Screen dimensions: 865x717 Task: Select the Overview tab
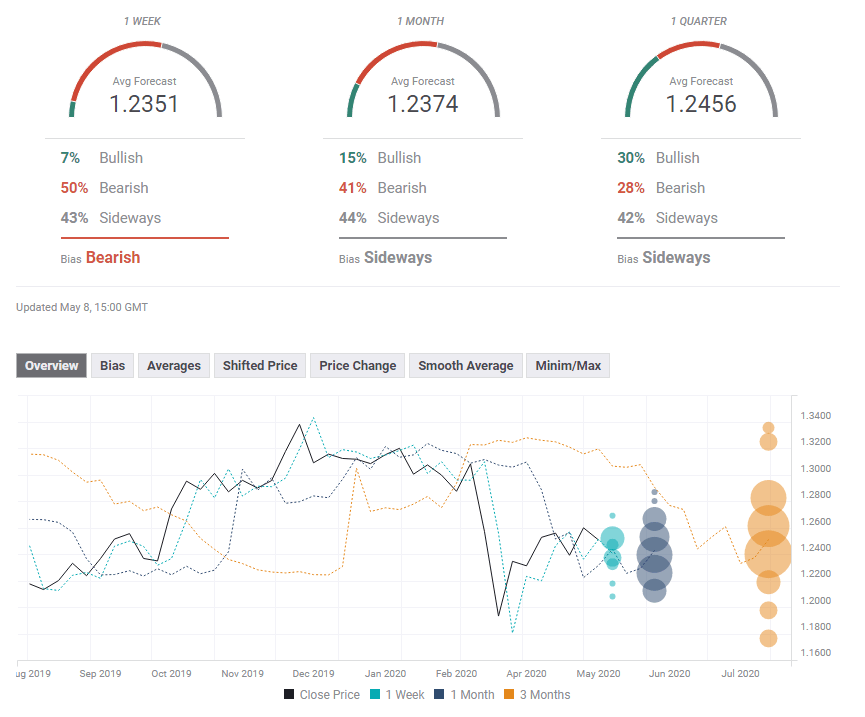point(51,366)
